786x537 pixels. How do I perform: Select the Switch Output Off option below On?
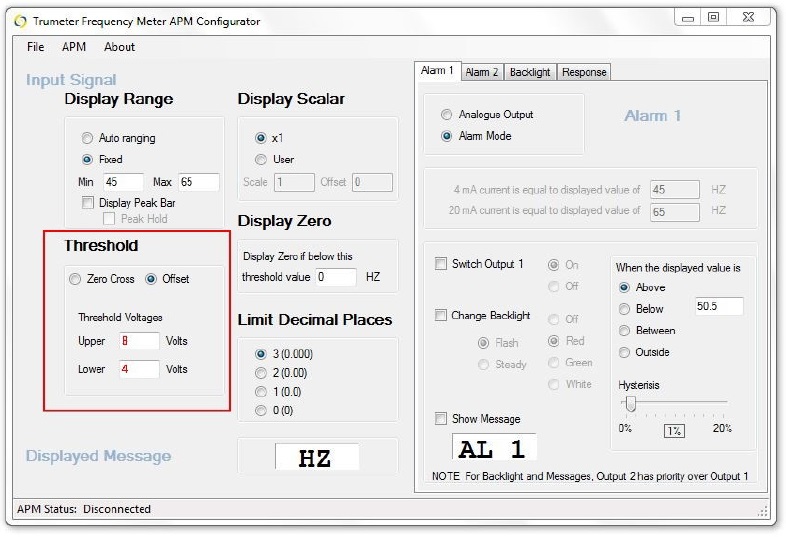tap(553, 286)
